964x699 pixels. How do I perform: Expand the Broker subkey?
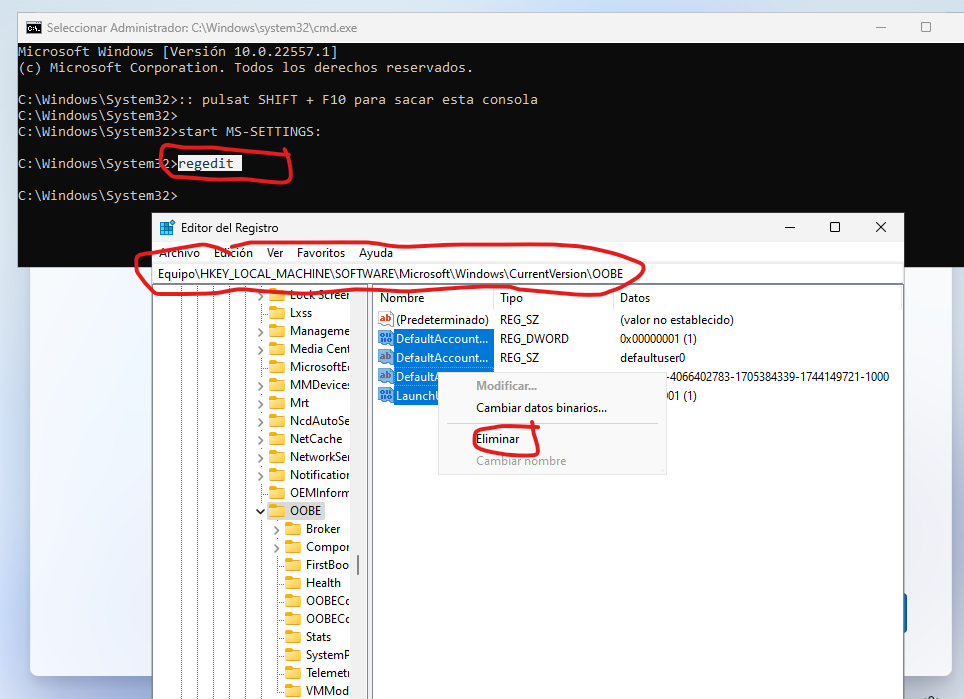[277, 529]
